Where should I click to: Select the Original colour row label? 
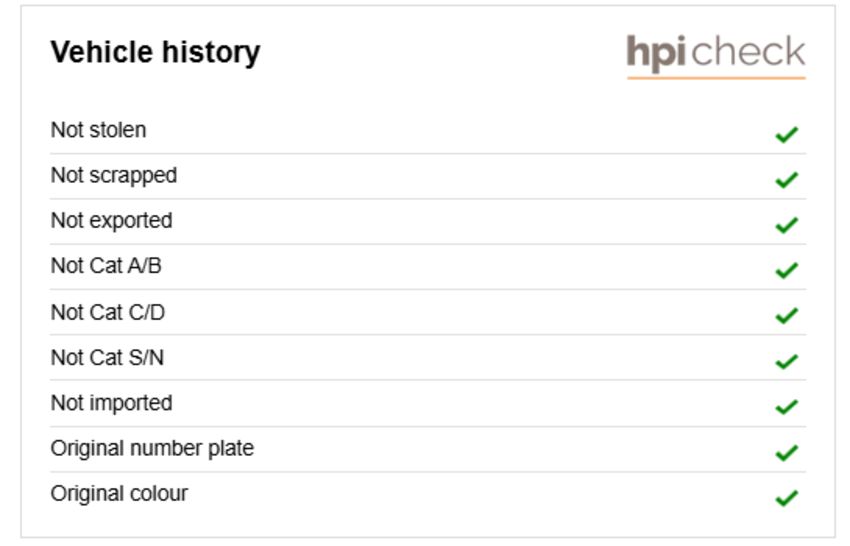click(x=119, y=494)
